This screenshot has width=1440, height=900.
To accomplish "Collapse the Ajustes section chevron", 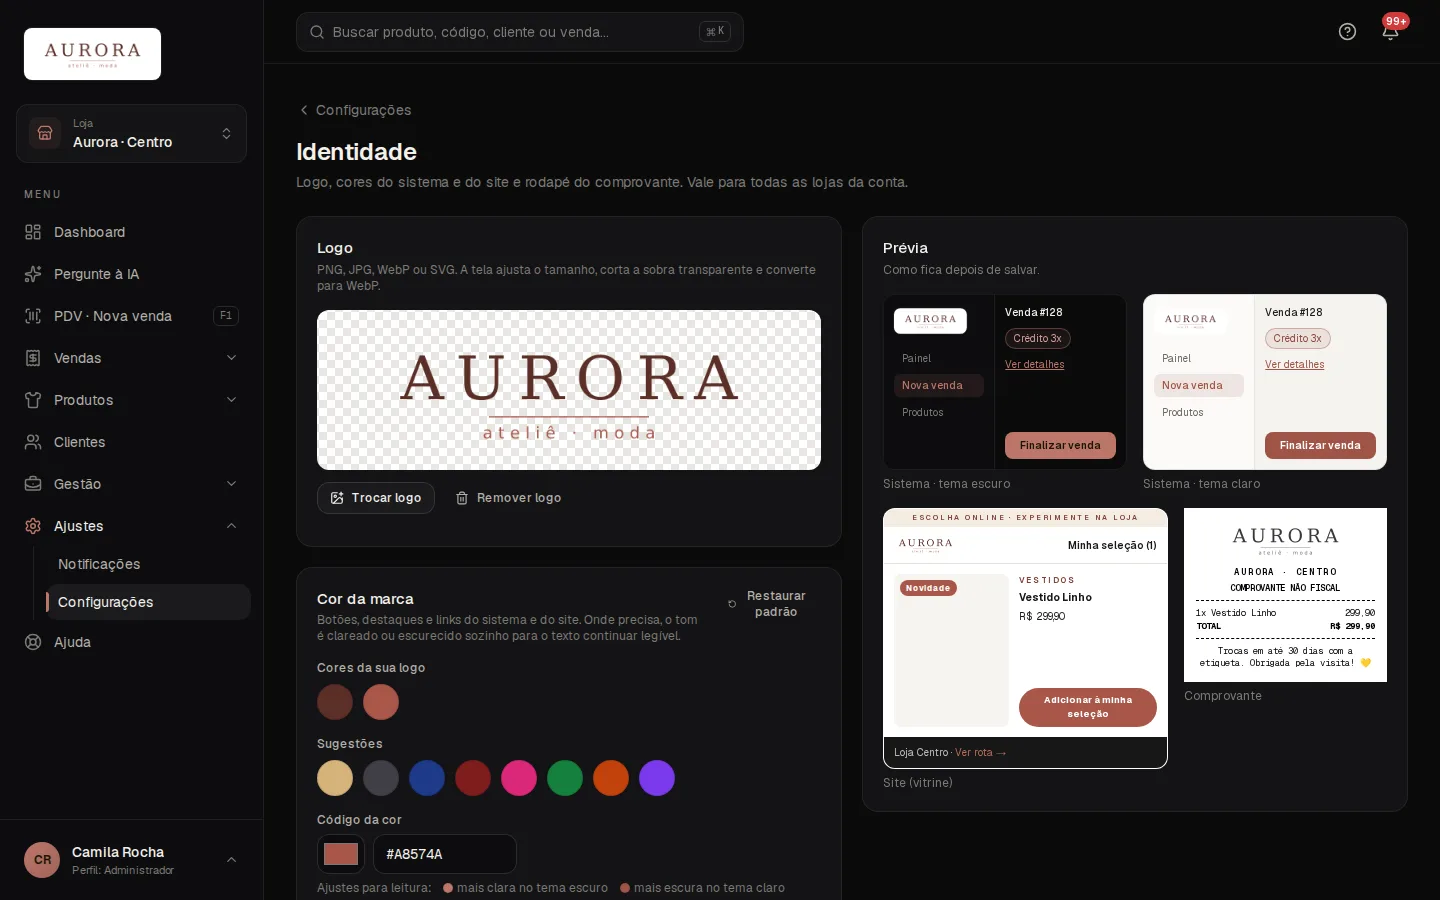I will (232, 526).
